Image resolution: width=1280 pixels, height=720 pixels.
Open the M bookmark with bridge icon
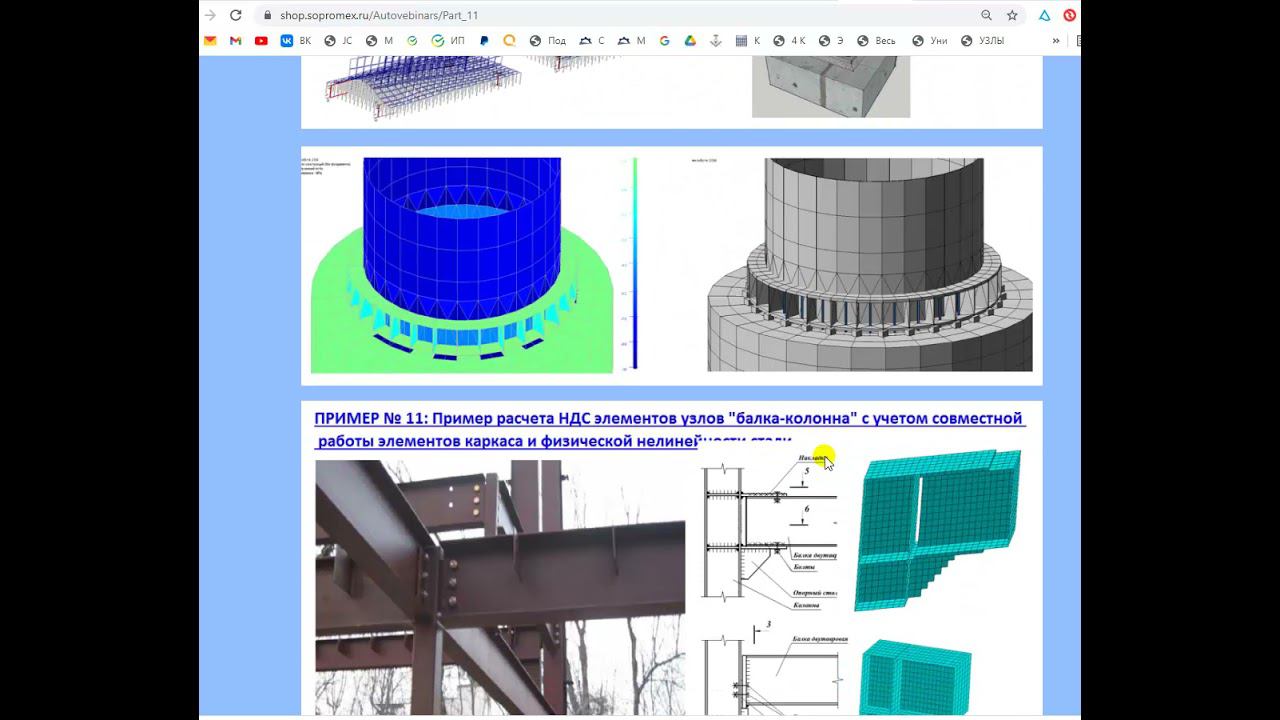[632, 41]
